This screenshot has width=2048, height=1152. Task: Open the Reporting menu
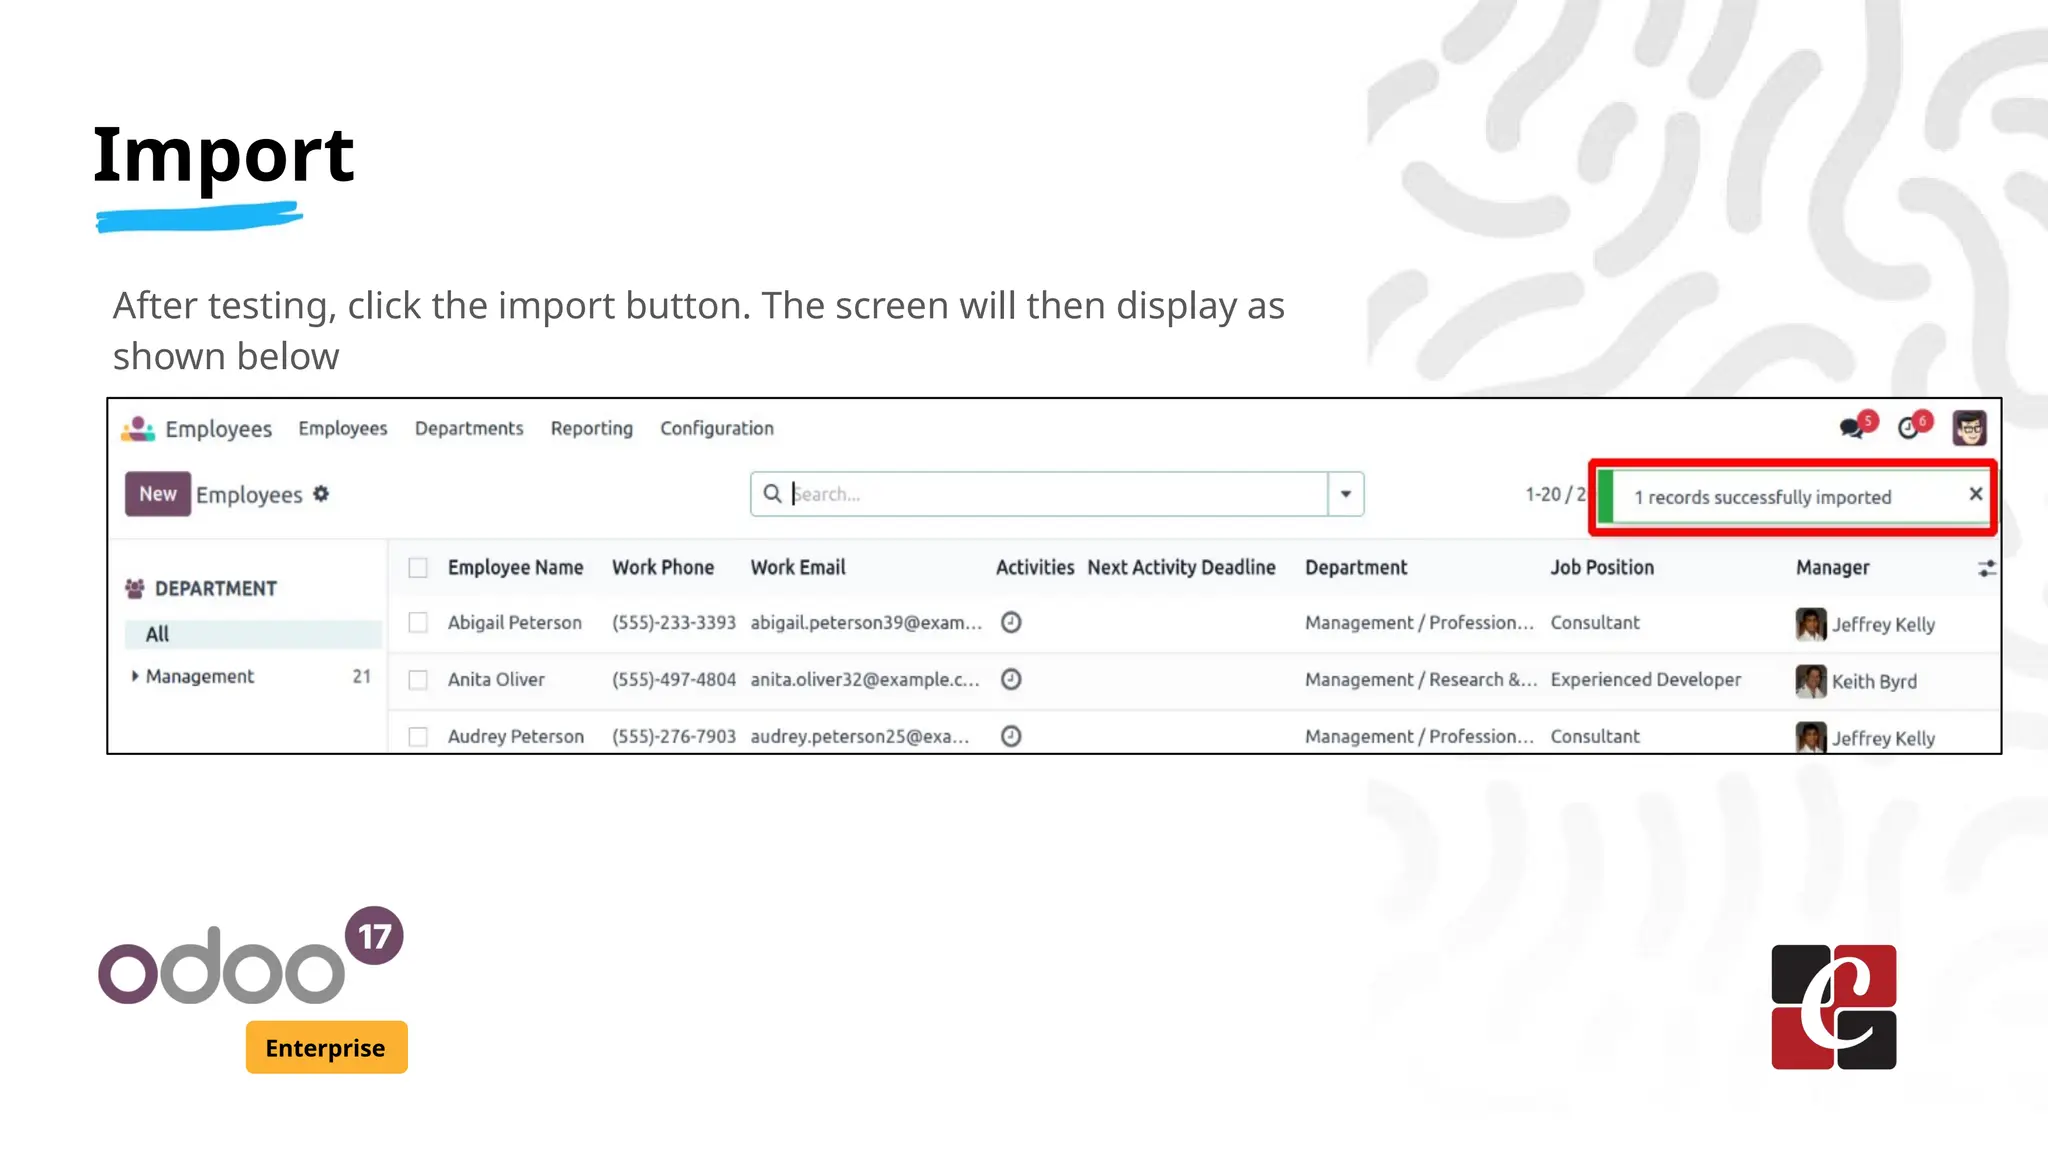[x=592, y=428]
